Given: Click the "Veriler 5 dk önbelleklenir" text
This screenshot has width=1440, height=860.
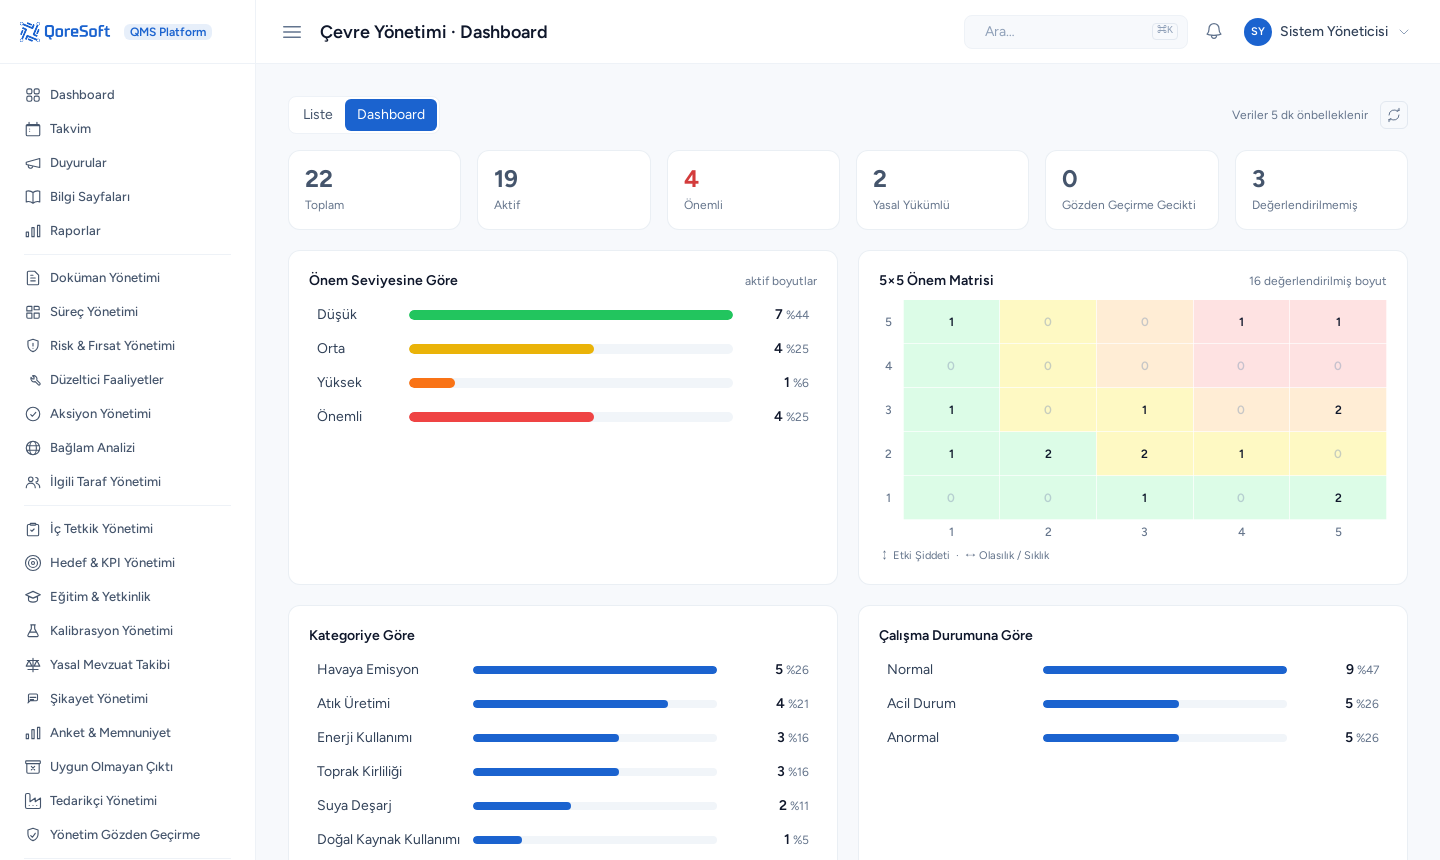Looking at the screenshot, I should coord(1300,115).
